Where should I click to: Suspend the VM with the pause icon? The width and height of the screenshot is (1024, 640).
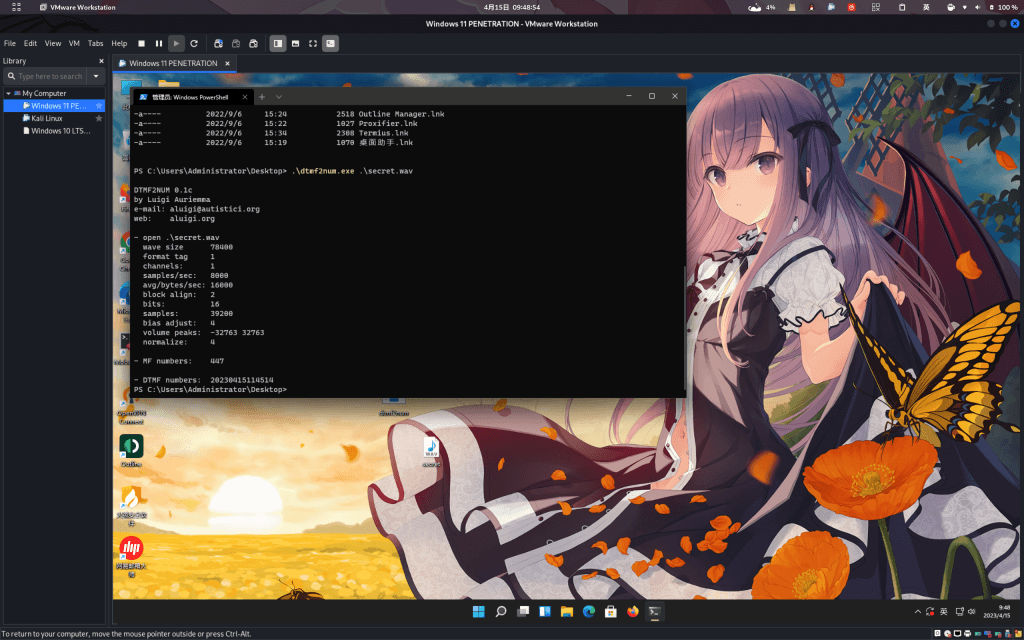coord(159,44)
